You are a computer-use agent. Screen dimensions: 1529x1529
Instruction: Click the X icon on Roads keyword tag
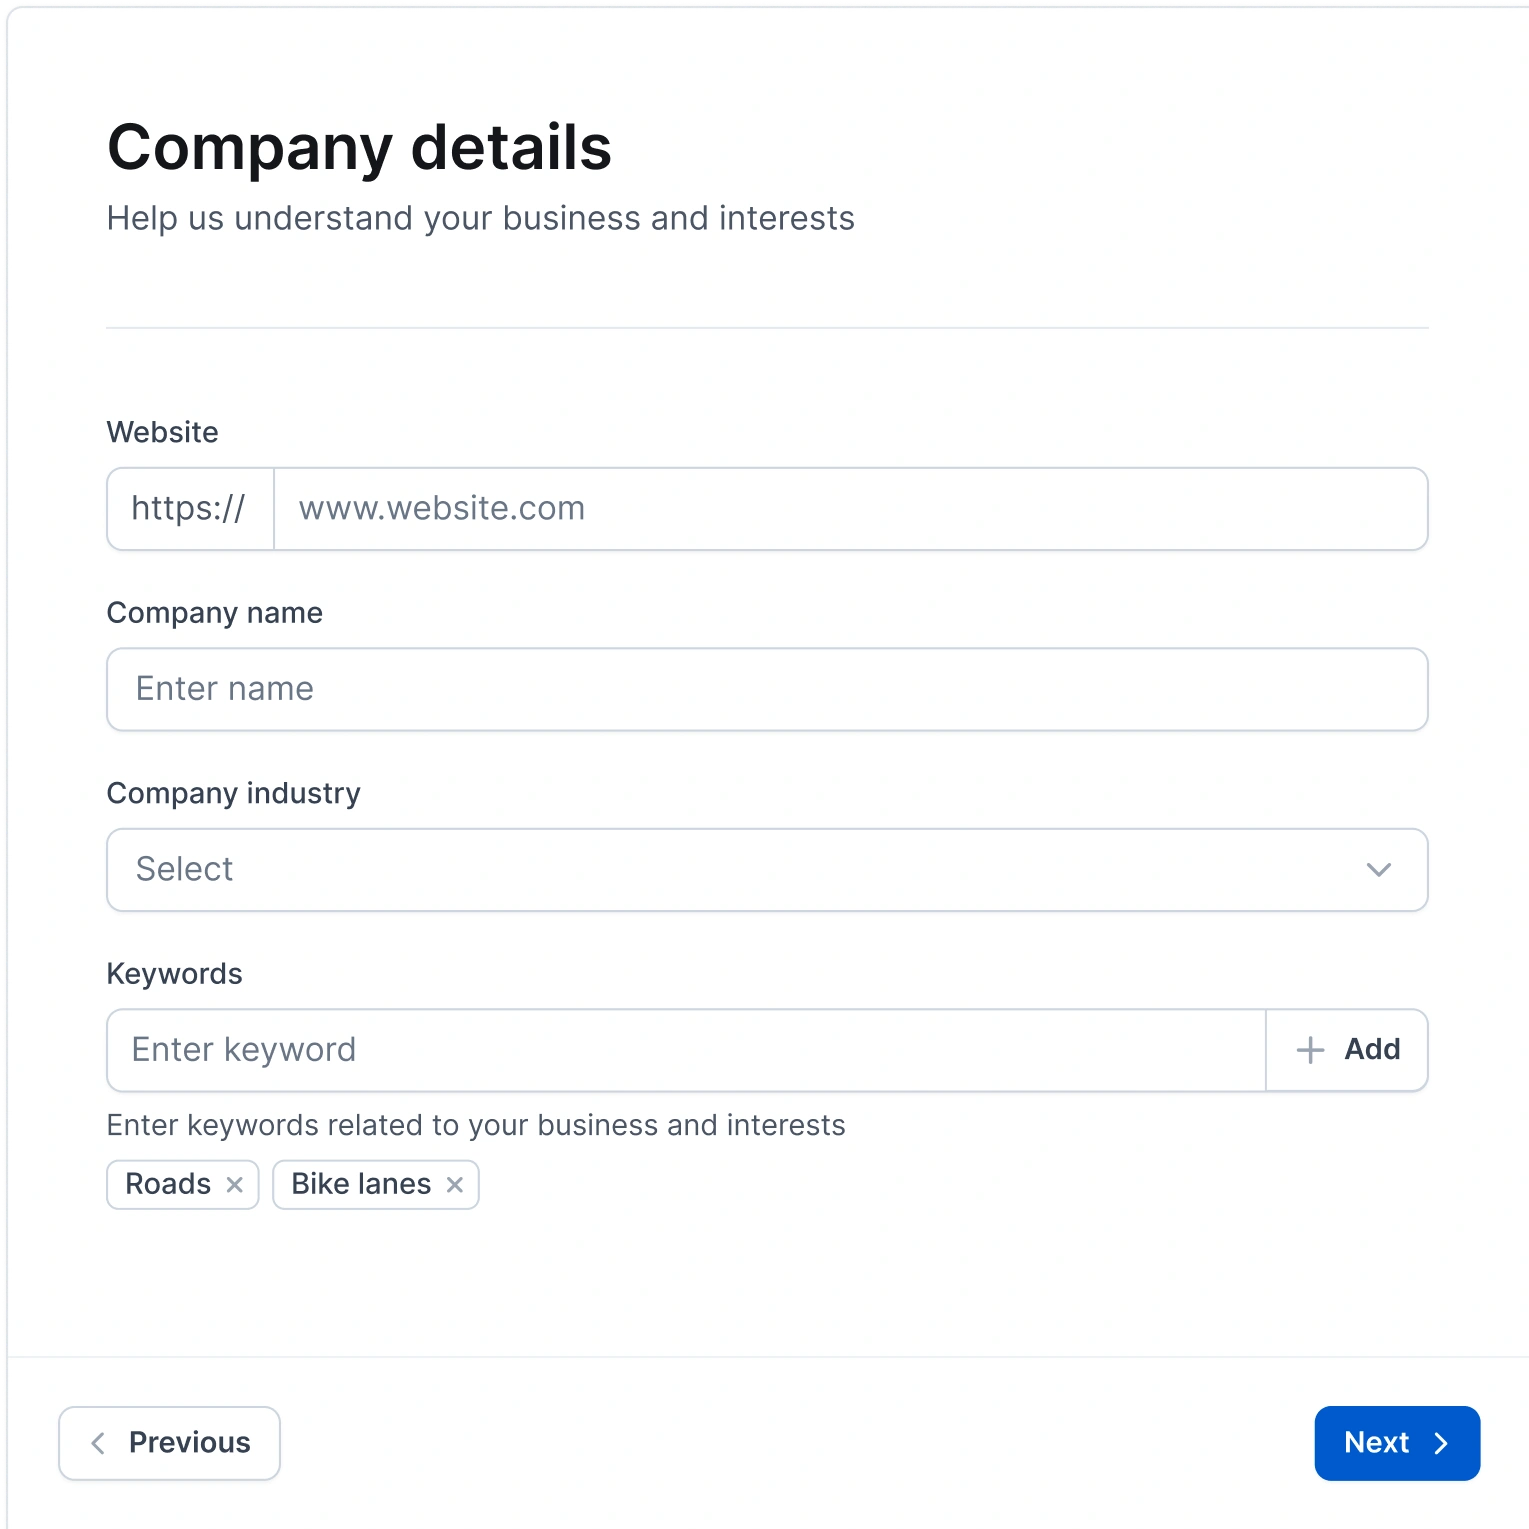click(236, 1184)
